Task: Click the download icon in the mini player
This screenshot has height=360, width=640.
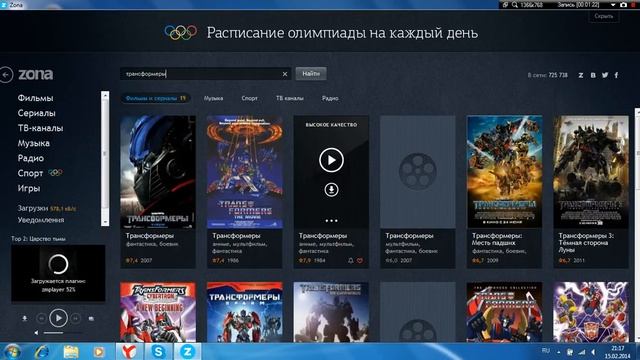Action: point(24,318)
